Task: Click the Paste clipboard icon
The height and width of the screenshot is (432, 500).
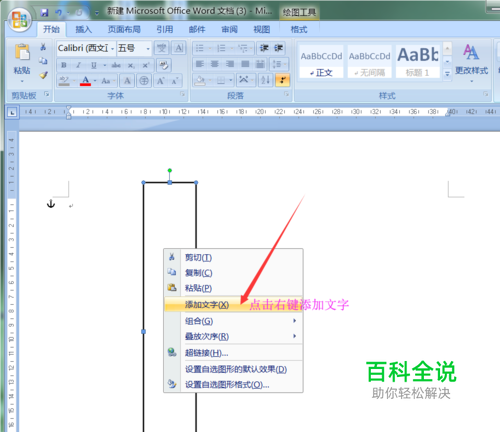Action: coord(22,53)
